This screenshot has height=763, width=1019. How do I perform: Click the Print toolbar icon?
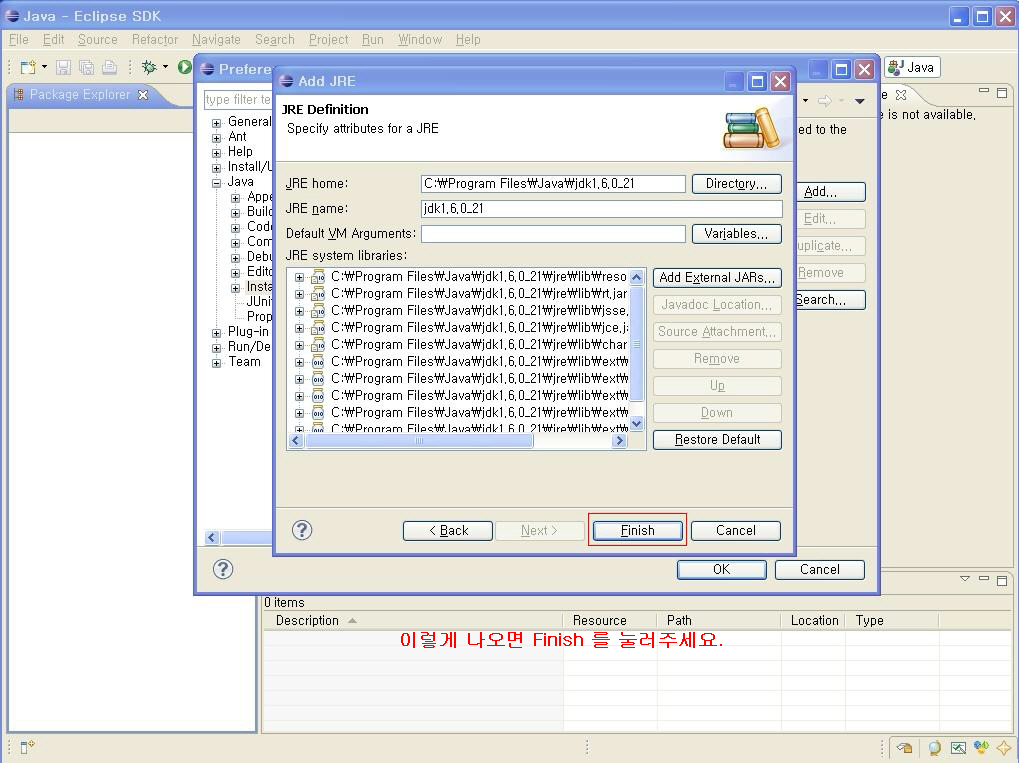110,67
